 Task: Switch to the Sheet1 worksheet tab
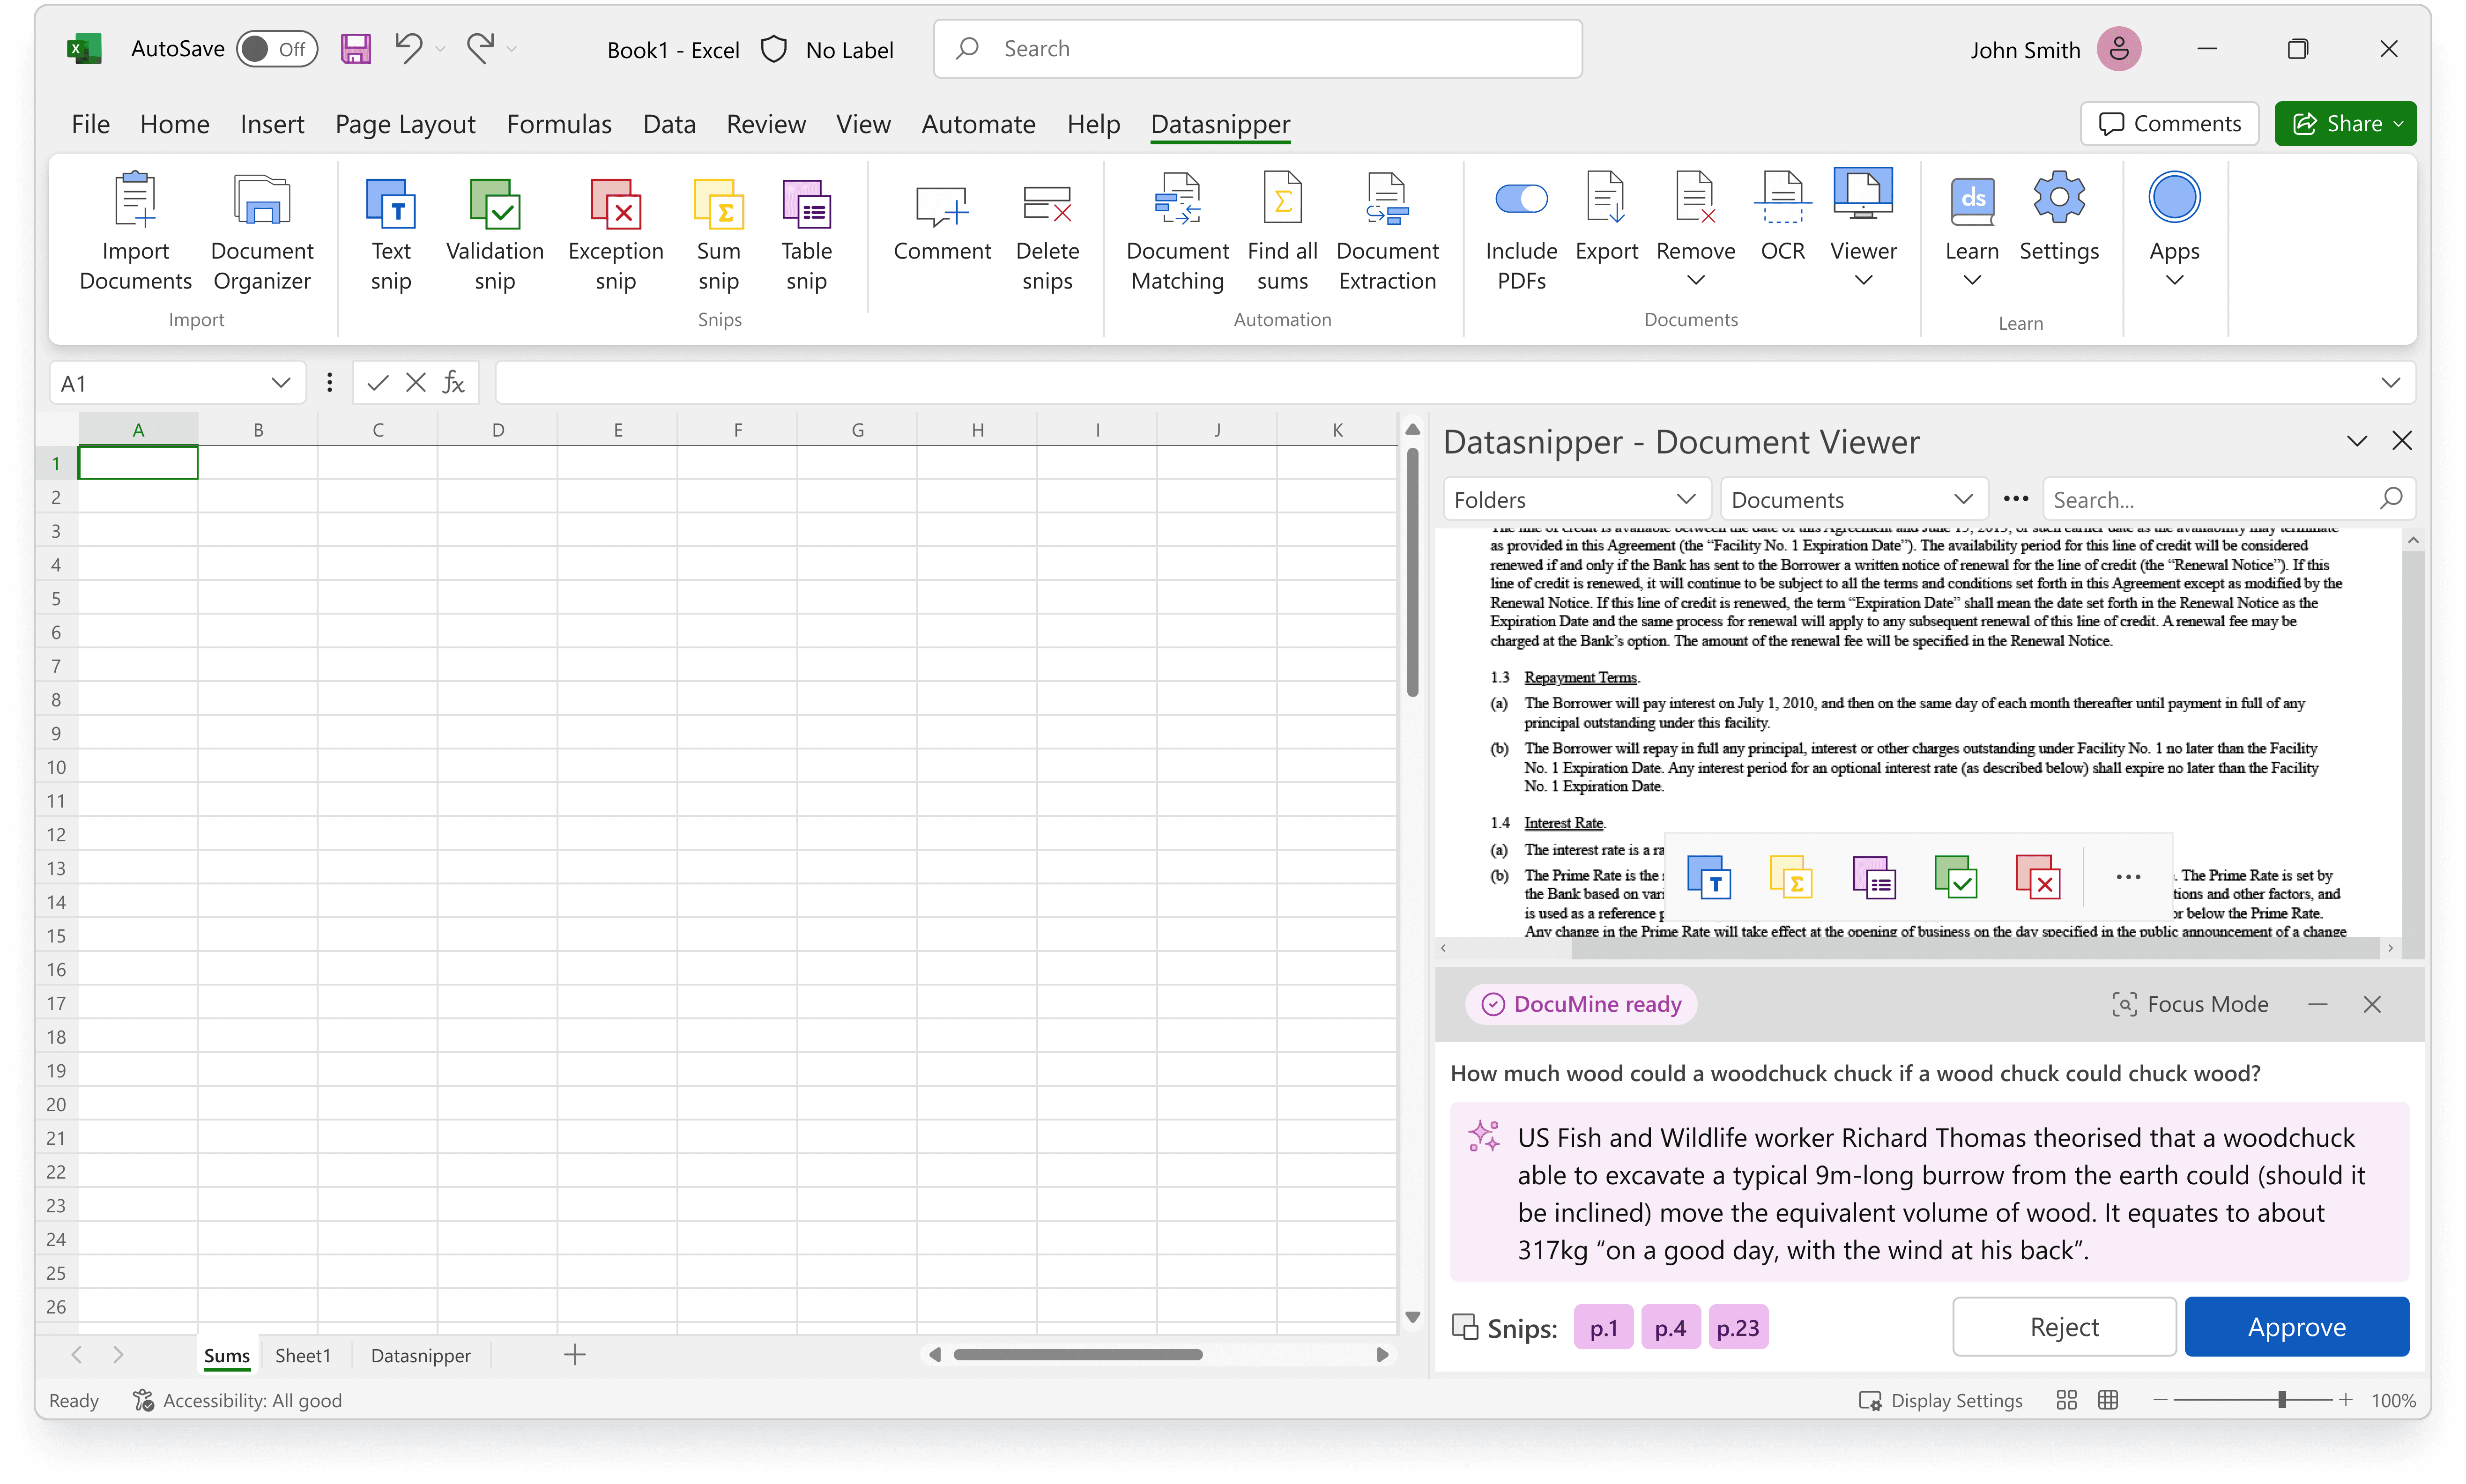302,1355
